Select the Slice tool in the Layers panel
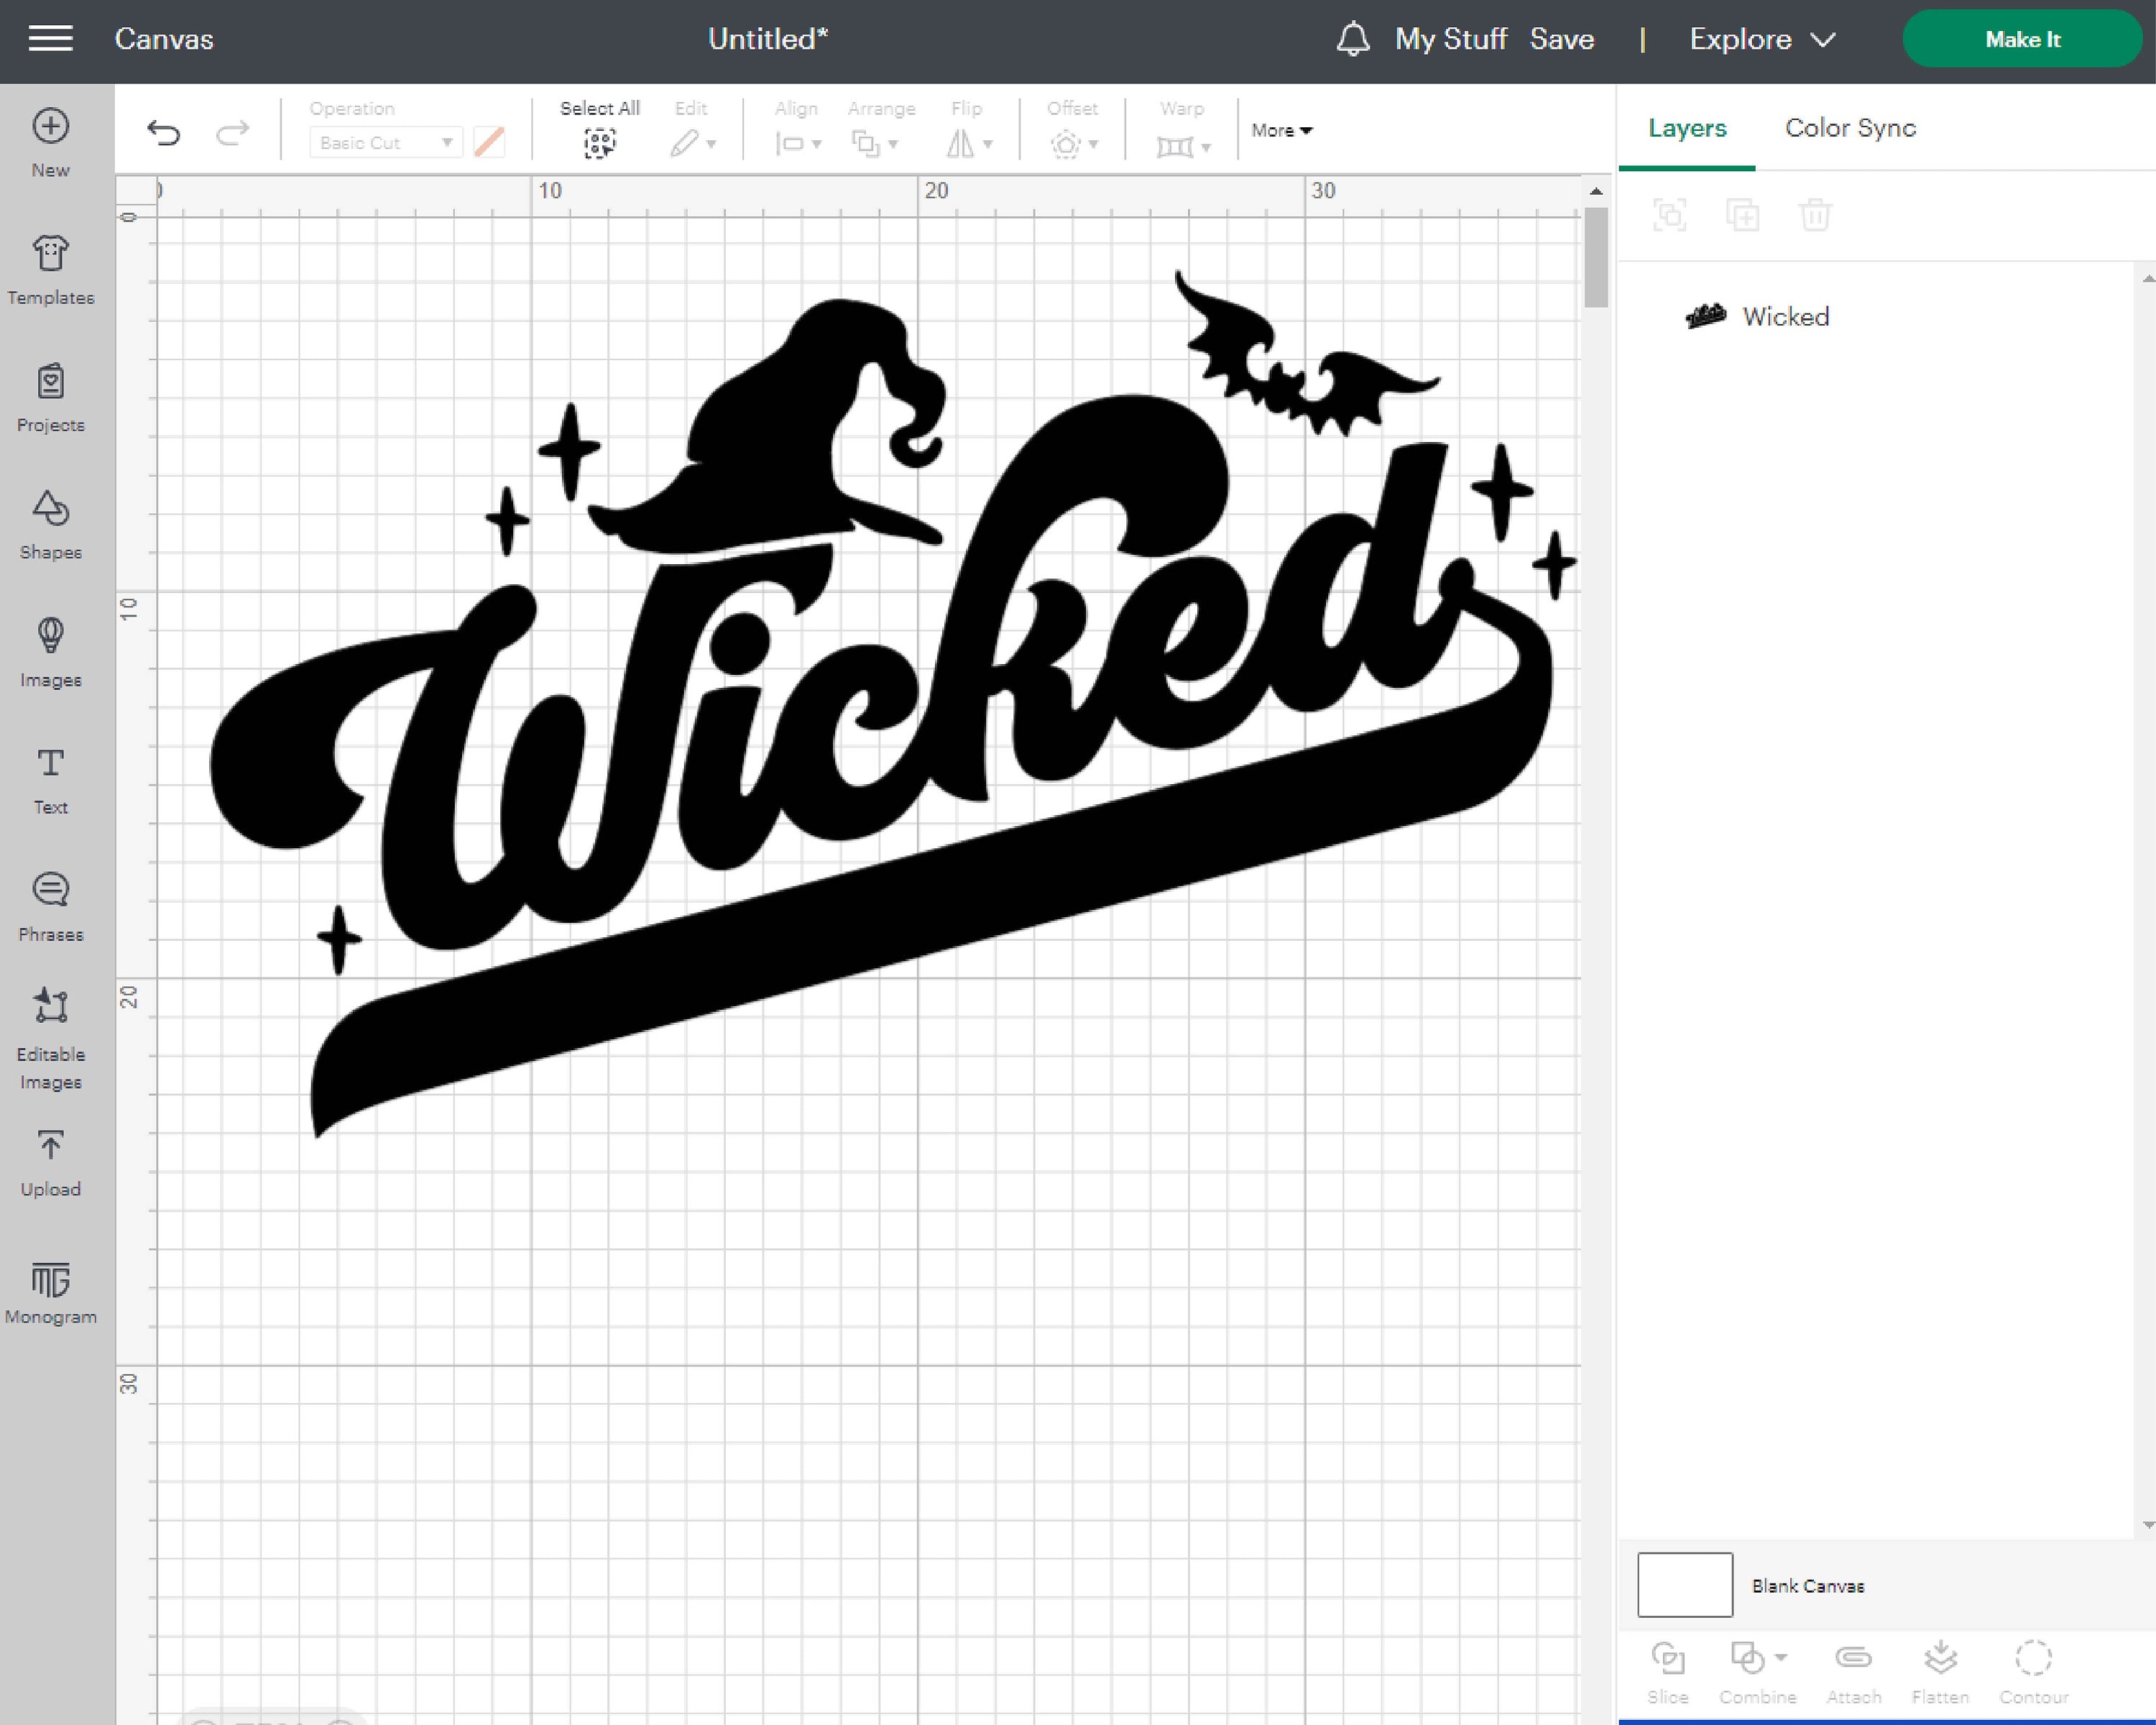Image resolution: width=2156 pixels, height=1725 pixels. [x=1668, y=1668]
